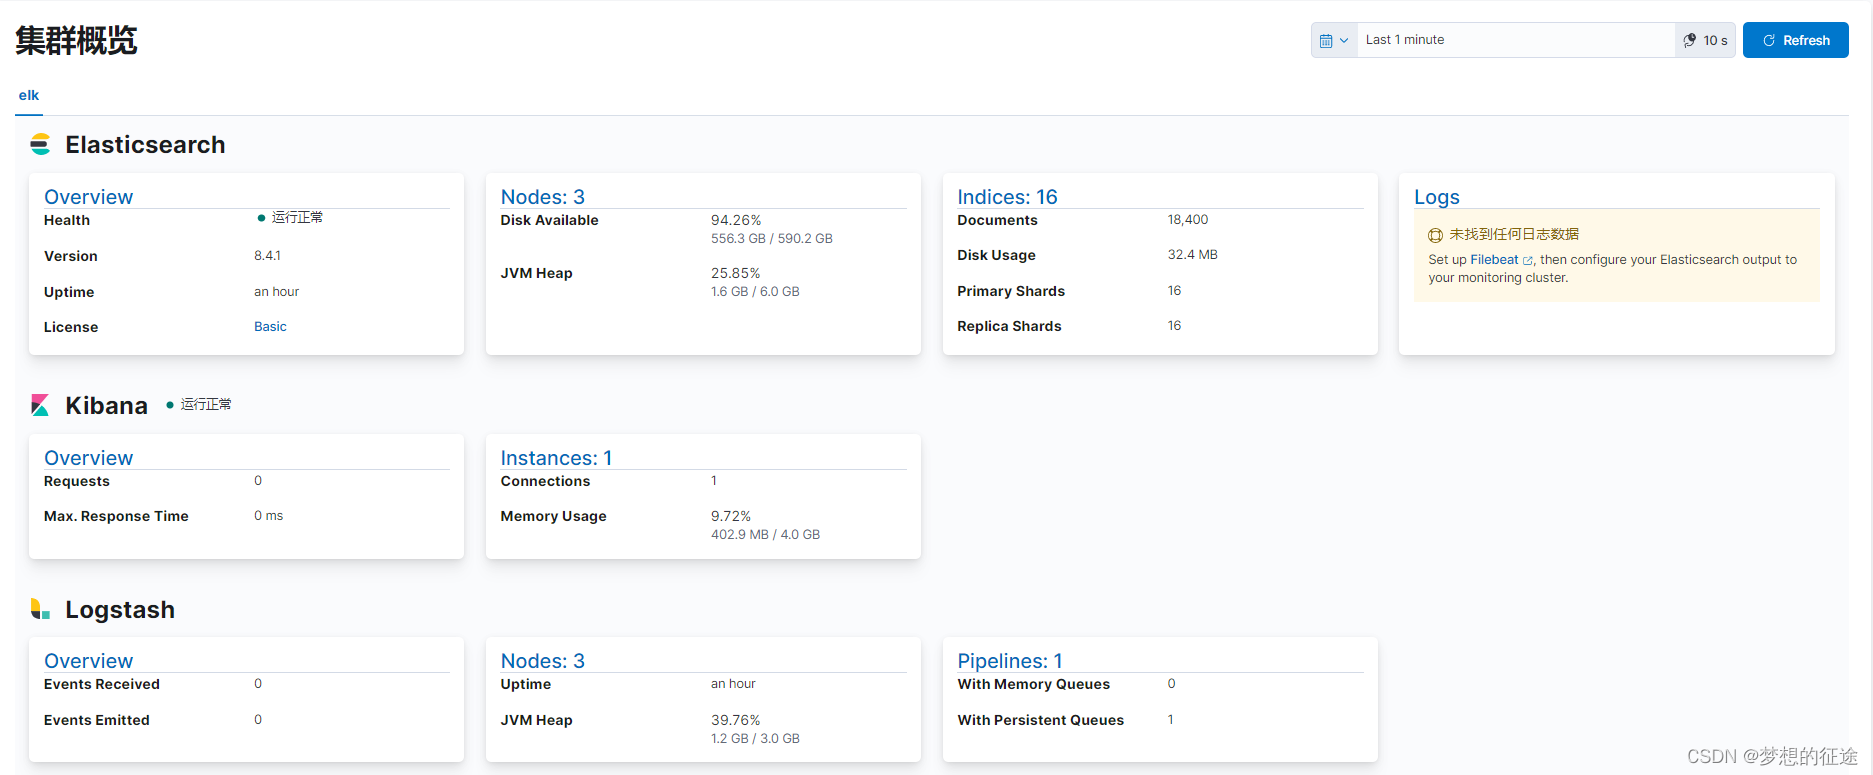Click the Kibana logo icon
Screen dimensions: 1873x775
coord(40,405)
